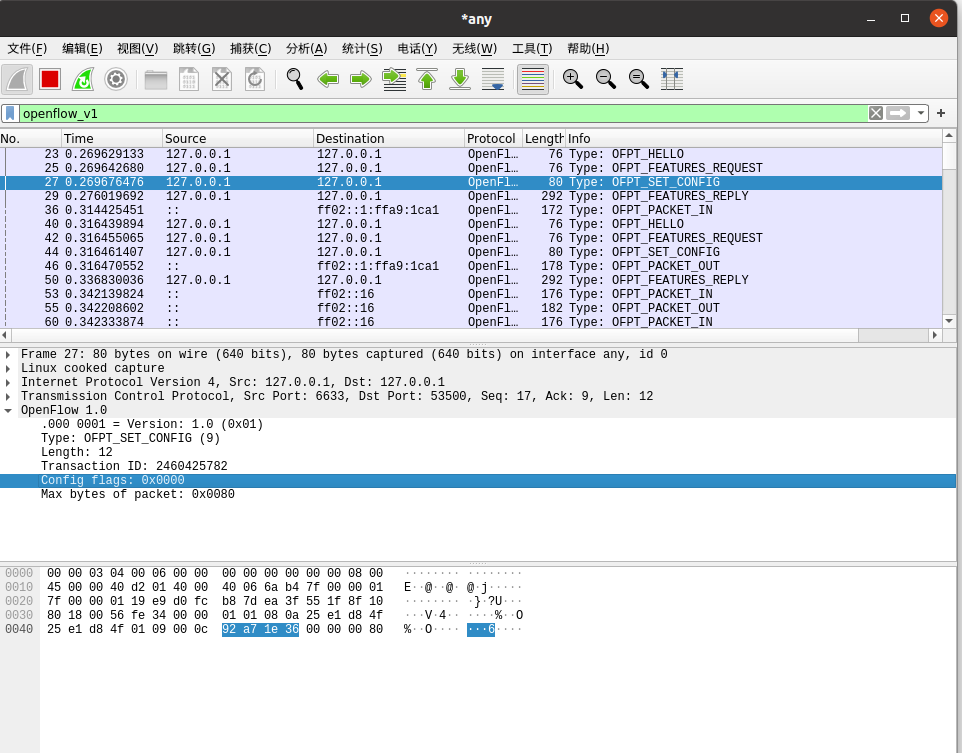Find a packet with magnifier icon
962x753 pixels.
[x=295, y=79]
